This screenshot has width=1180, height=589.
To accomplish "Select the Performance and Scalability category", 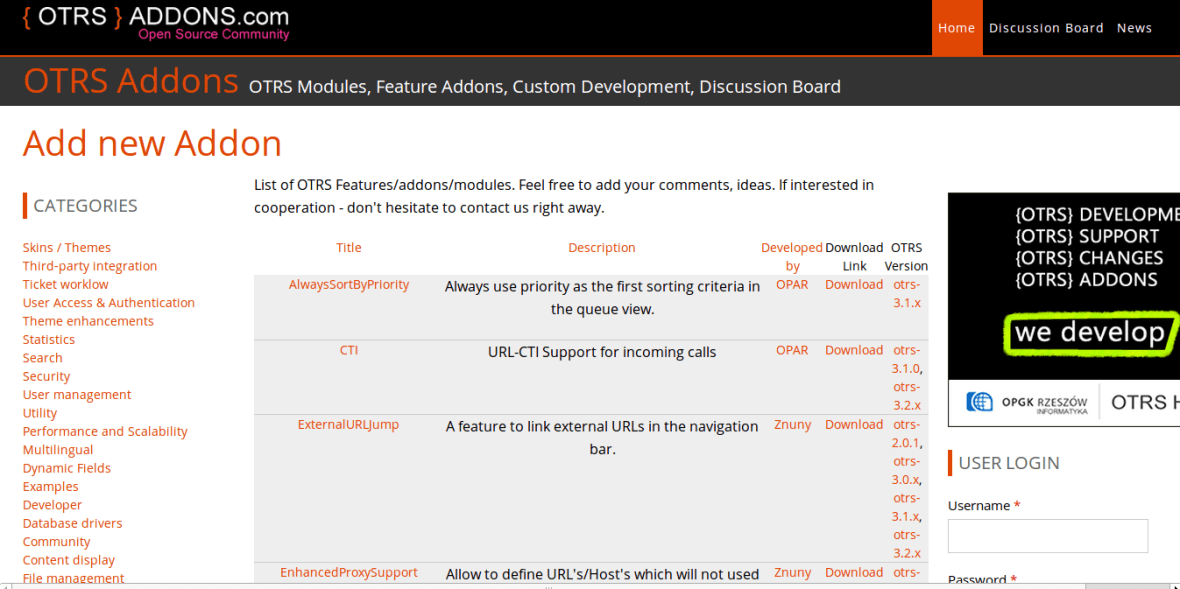I will coord(105,431).
